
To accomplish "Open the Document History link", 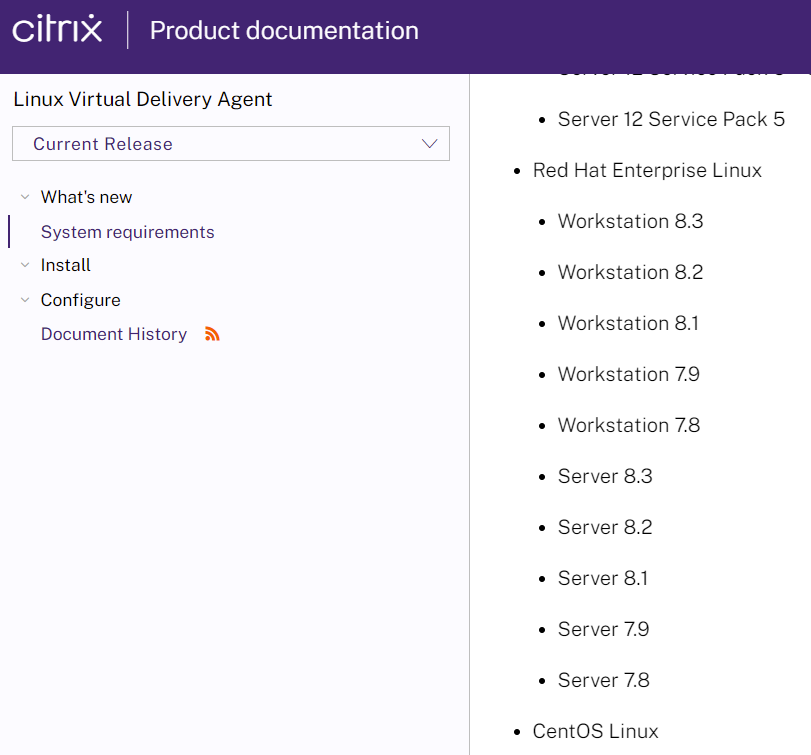I will (114, 334).
